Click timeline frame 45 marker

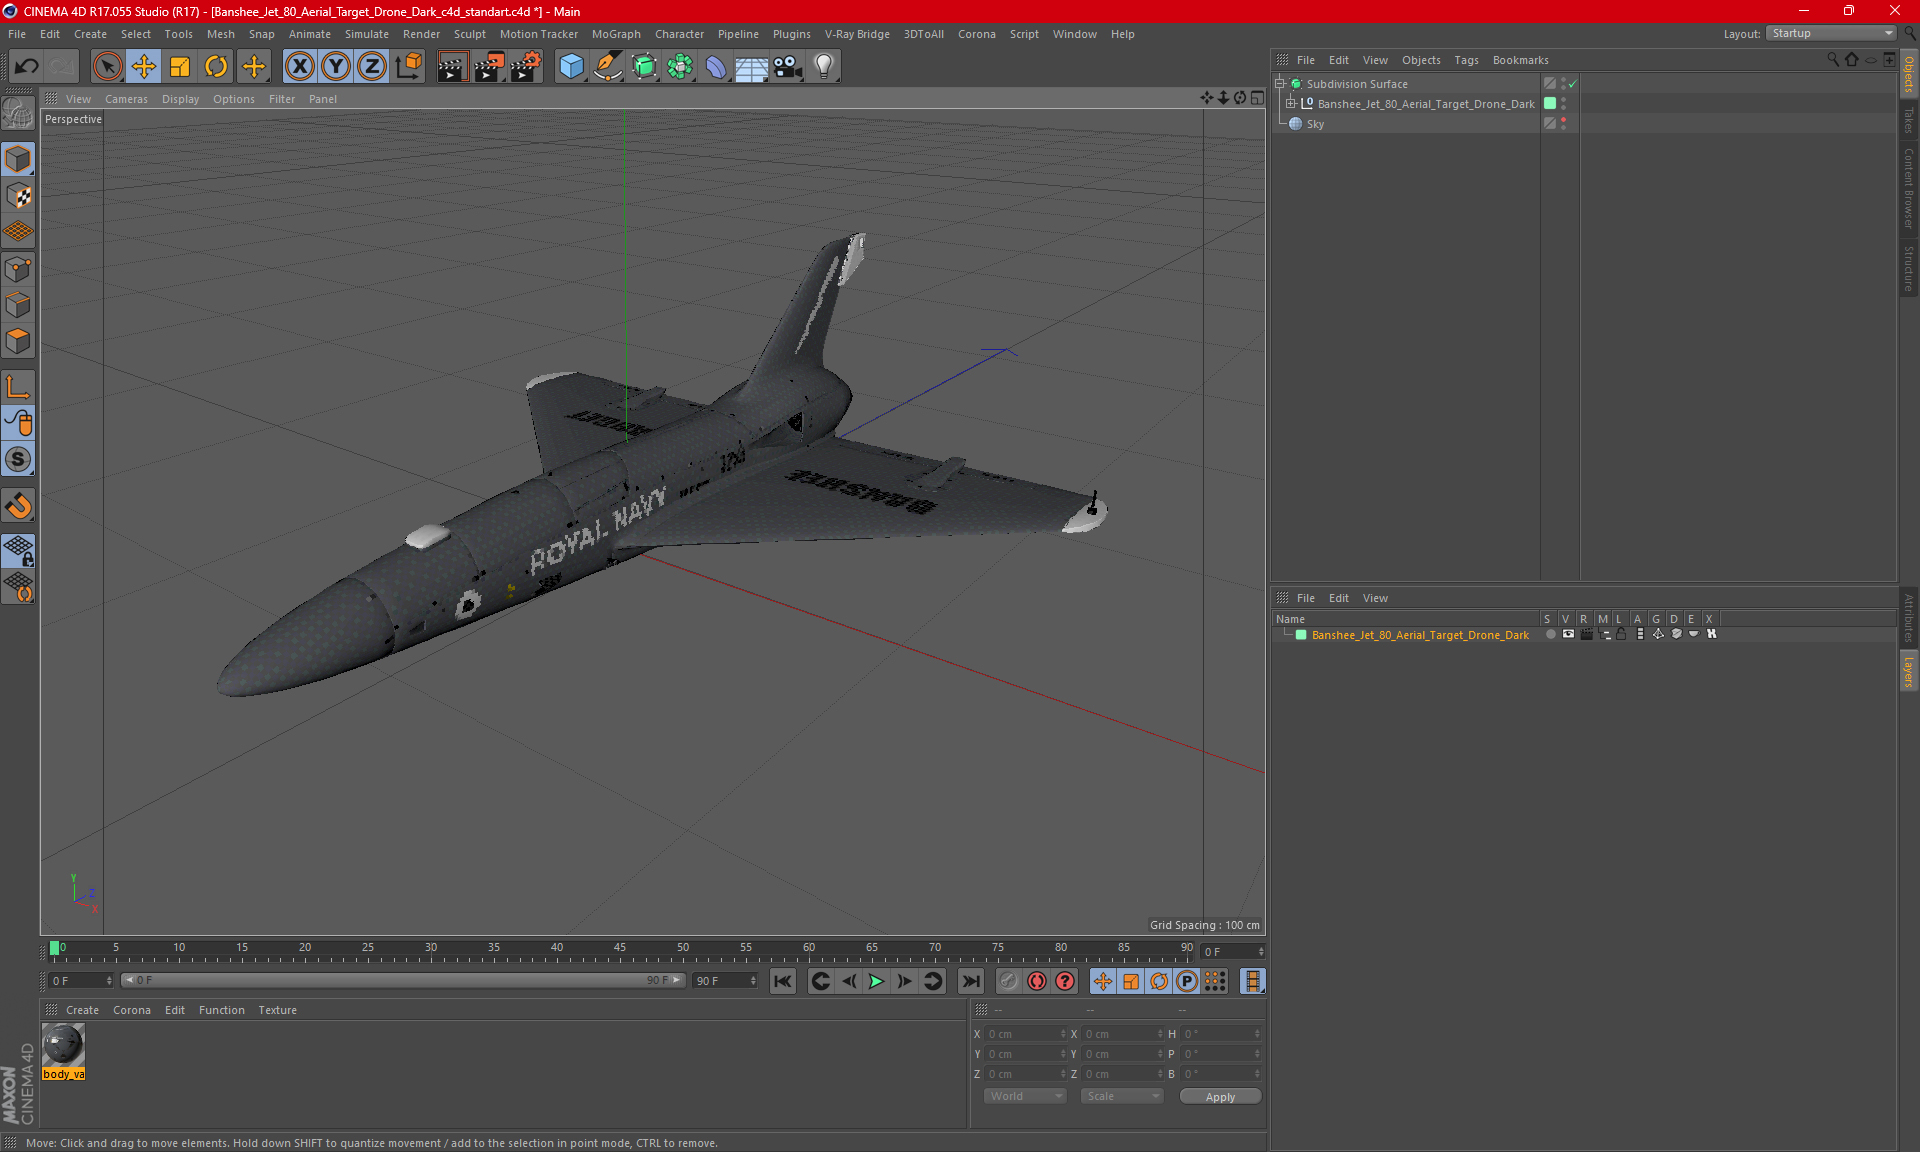(620, 950)
